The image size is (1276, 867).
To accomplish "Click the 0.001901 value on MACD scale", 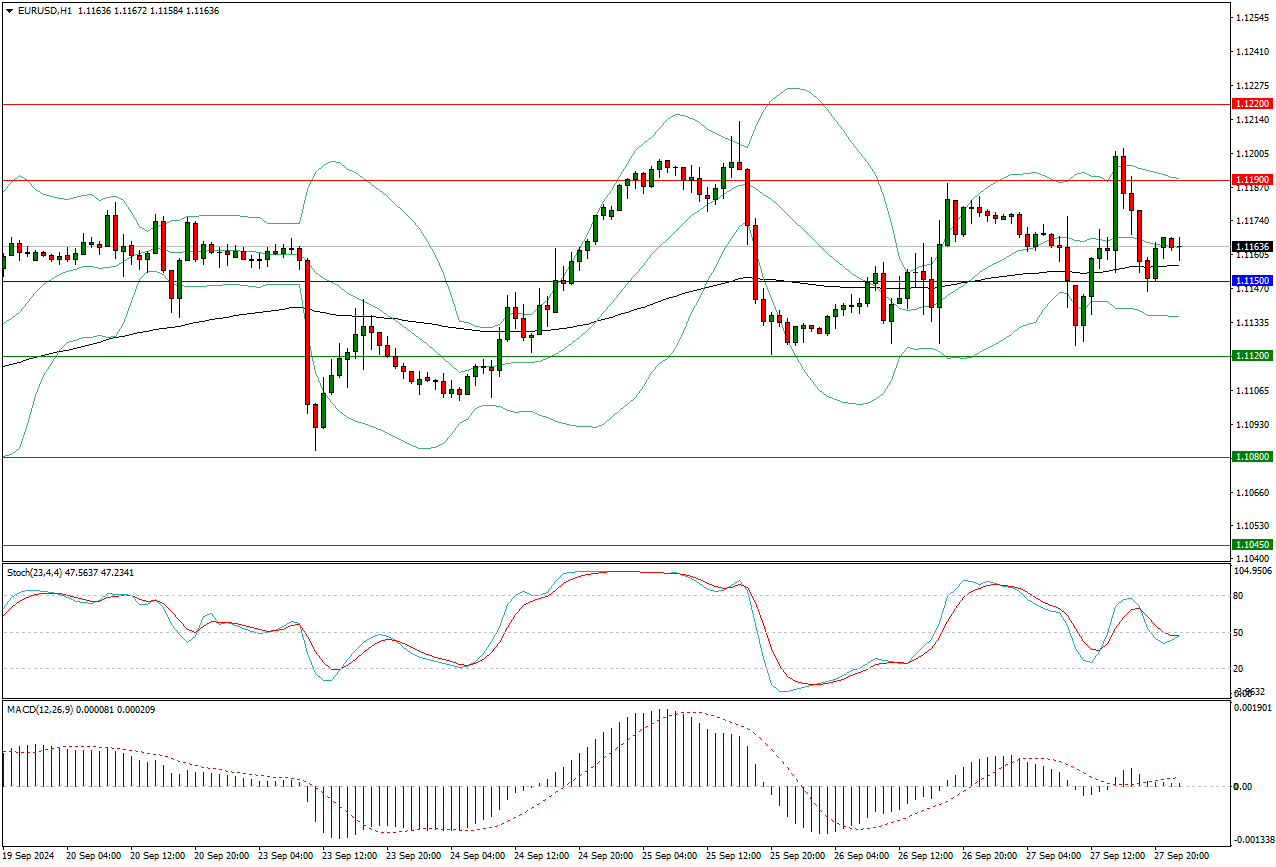I will (1252, 709).
